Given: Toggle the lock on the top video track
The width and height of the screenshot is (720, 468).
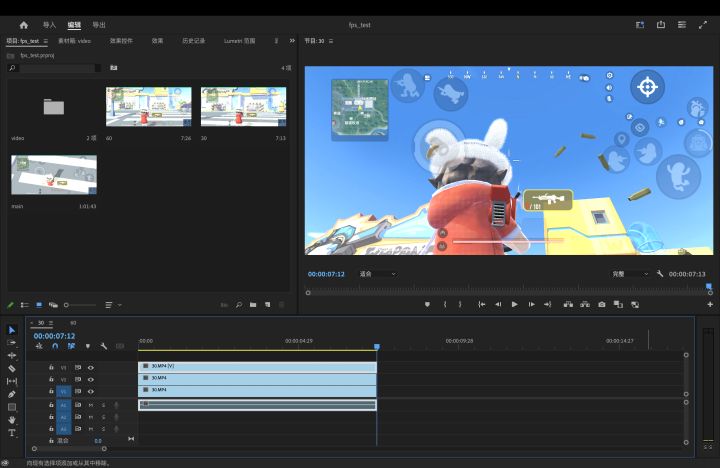Looking at the screenshot, I should click(52, 367).
